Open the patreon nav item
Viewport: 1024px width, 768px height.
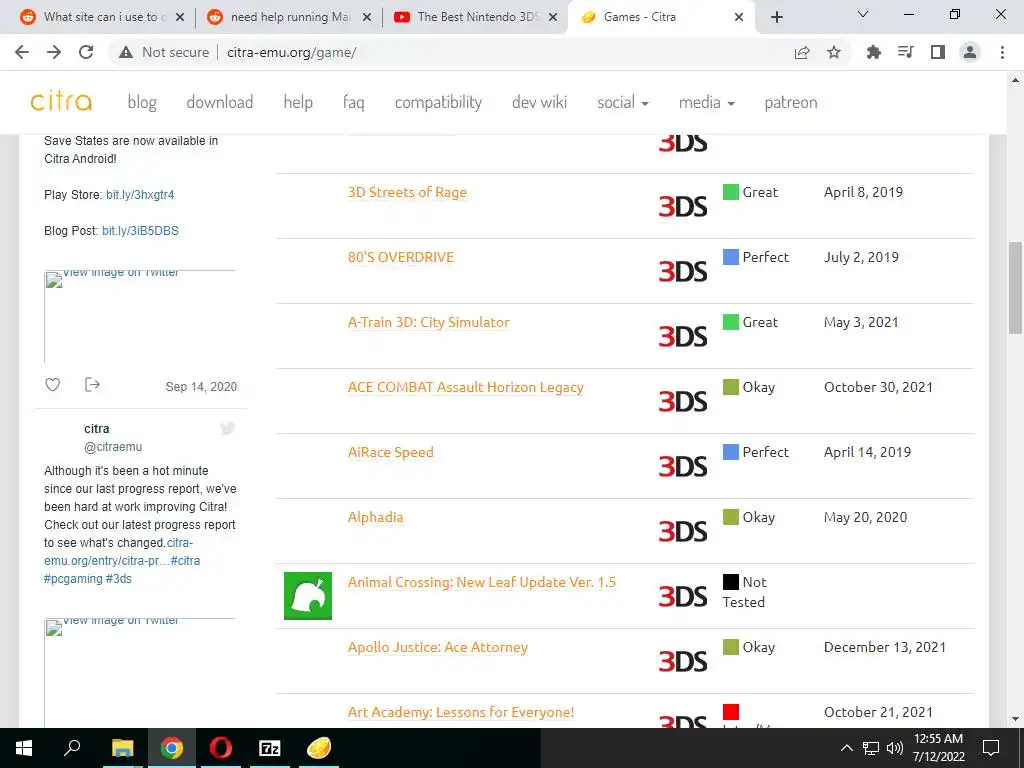point(791,103)
